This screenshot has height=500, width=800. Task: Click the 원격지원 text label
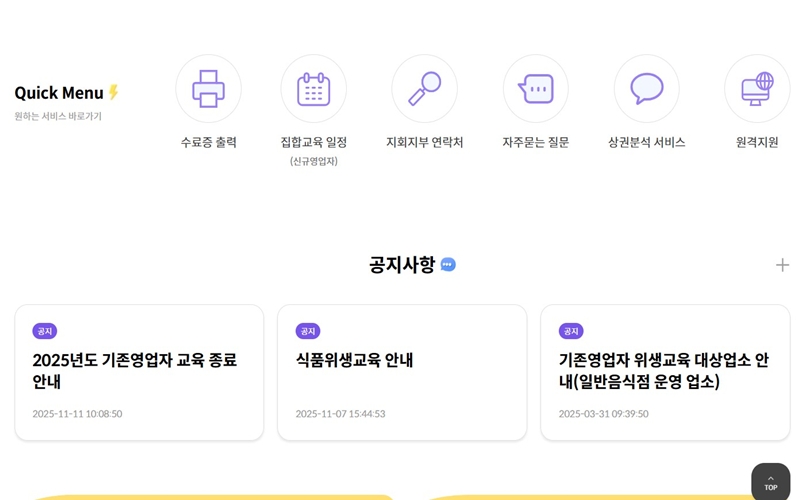pyautogui.click(x=757, y=142)
